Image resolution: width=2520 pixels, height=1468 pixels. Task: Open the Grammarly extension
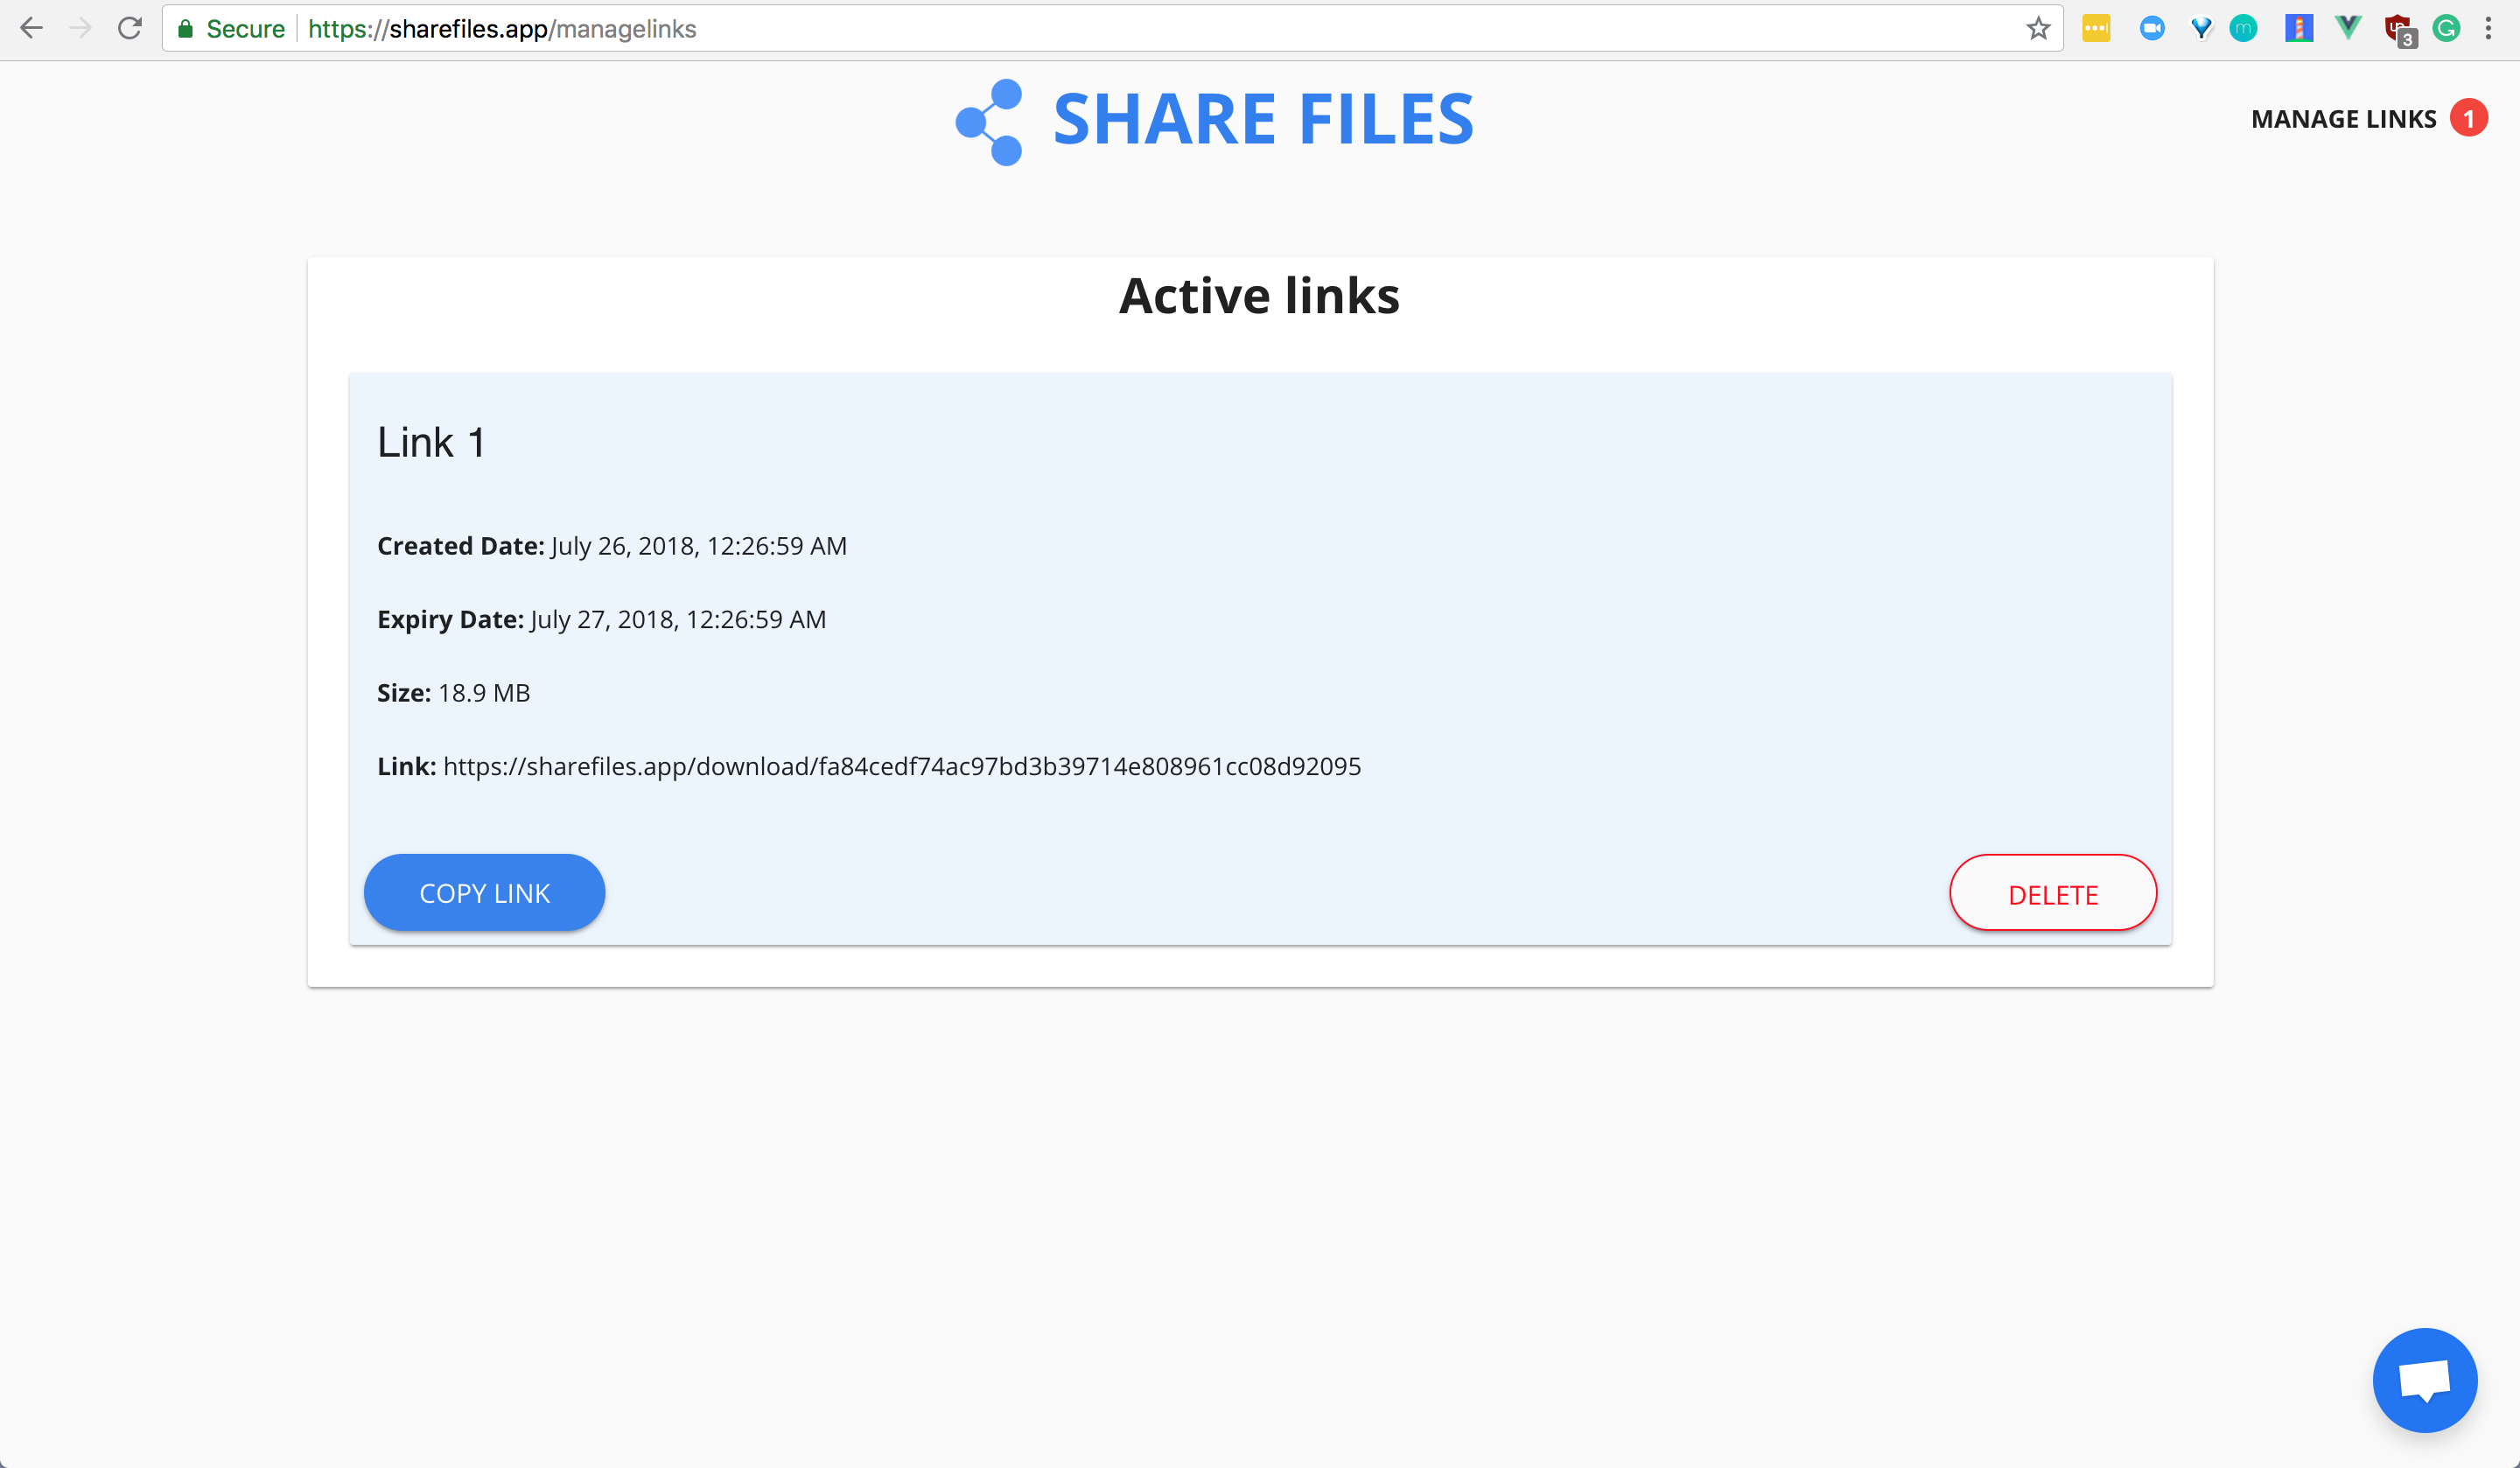point(2447,28)
